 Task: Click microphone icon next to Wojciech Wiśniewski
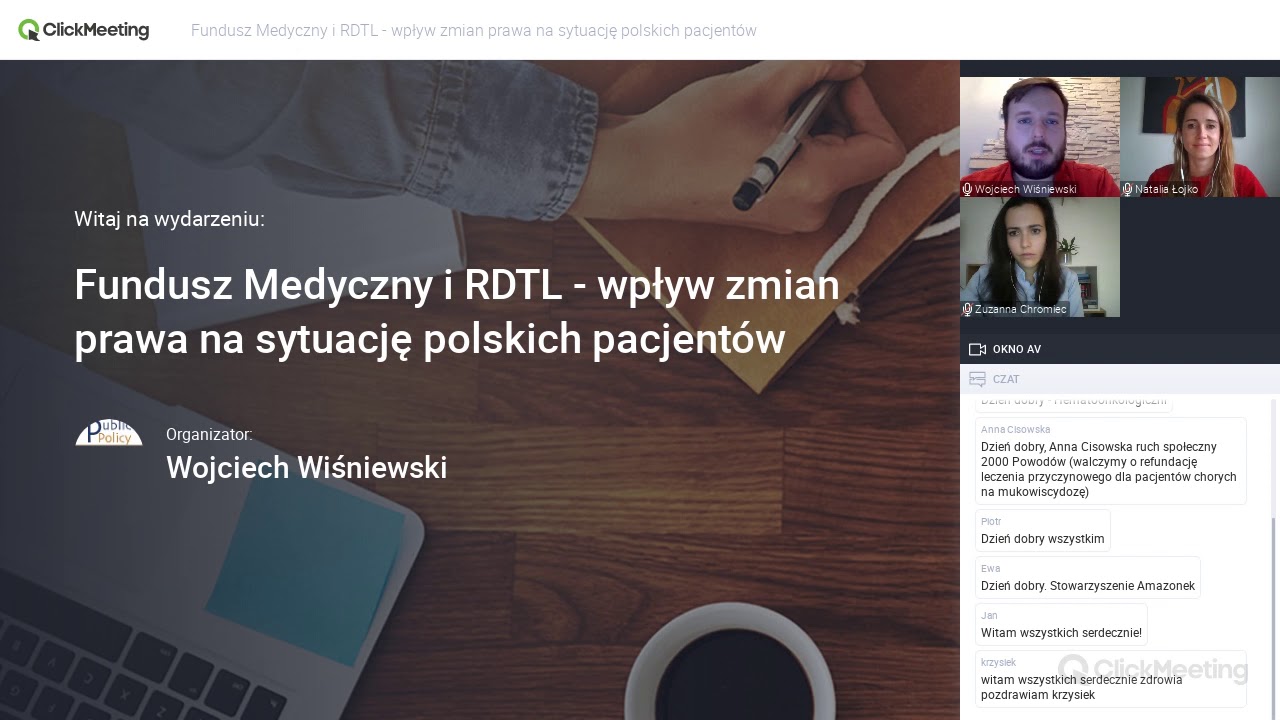pyautogui.click(x=967, y=189)
